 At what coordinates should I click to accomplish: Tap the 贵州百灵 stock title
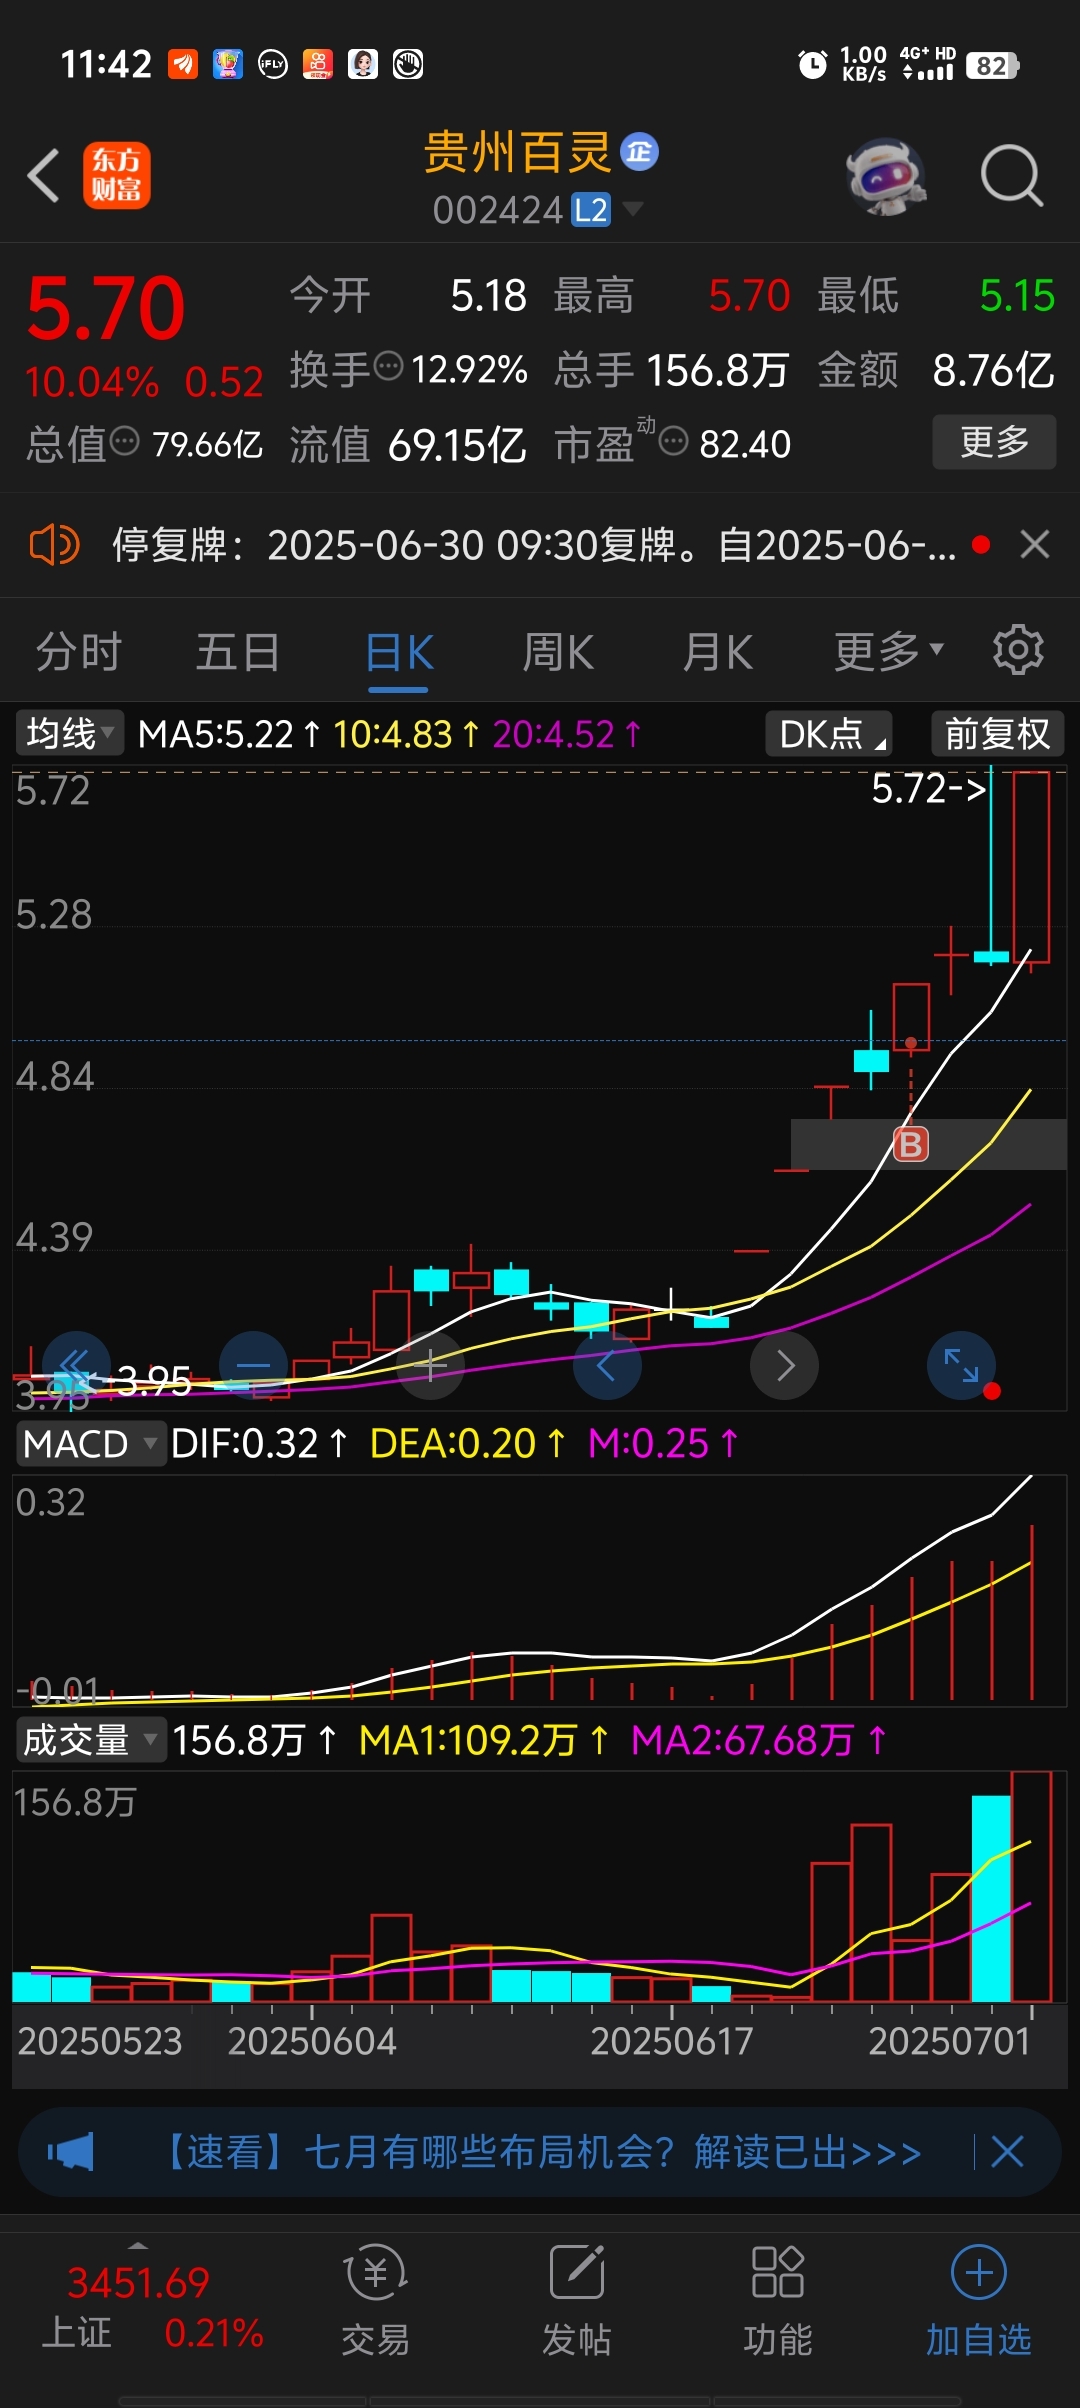click(518, 153)
